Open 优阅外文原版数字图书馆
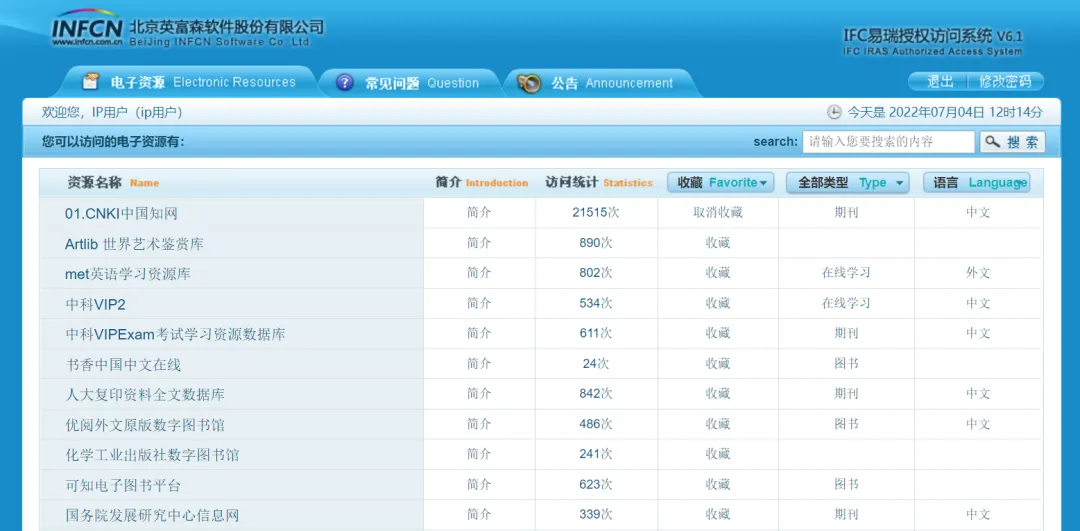Image resolution: width=1080 pixels, height=531 pixels. point(145,425)
